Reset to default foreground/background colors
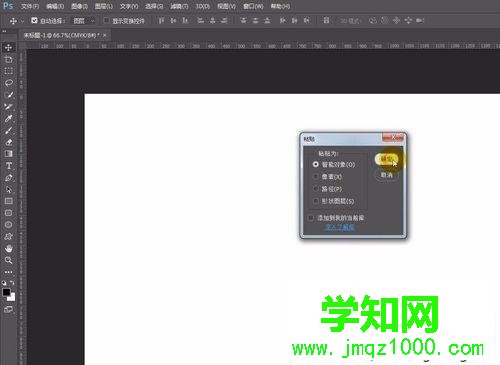 pos(4,283)
